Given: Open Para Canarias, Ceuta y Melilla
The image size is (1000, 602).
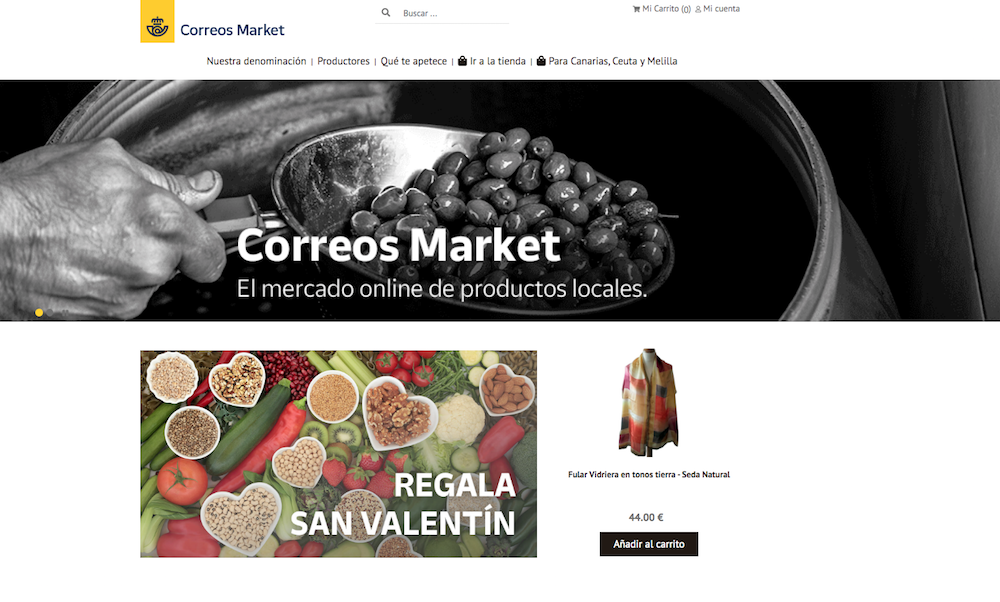Looking at the screenshot, I should click(x=613, y=61).
